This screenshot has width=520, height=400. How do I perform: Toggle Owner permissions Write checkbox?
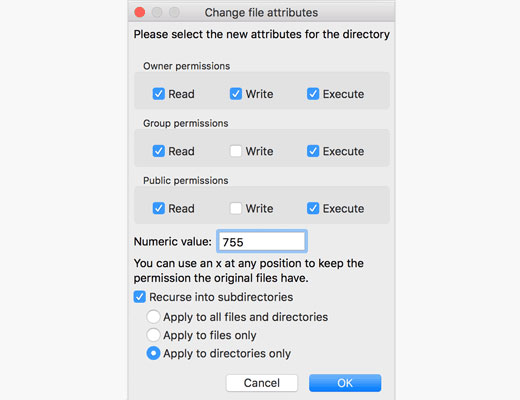[x=236, y=94]
